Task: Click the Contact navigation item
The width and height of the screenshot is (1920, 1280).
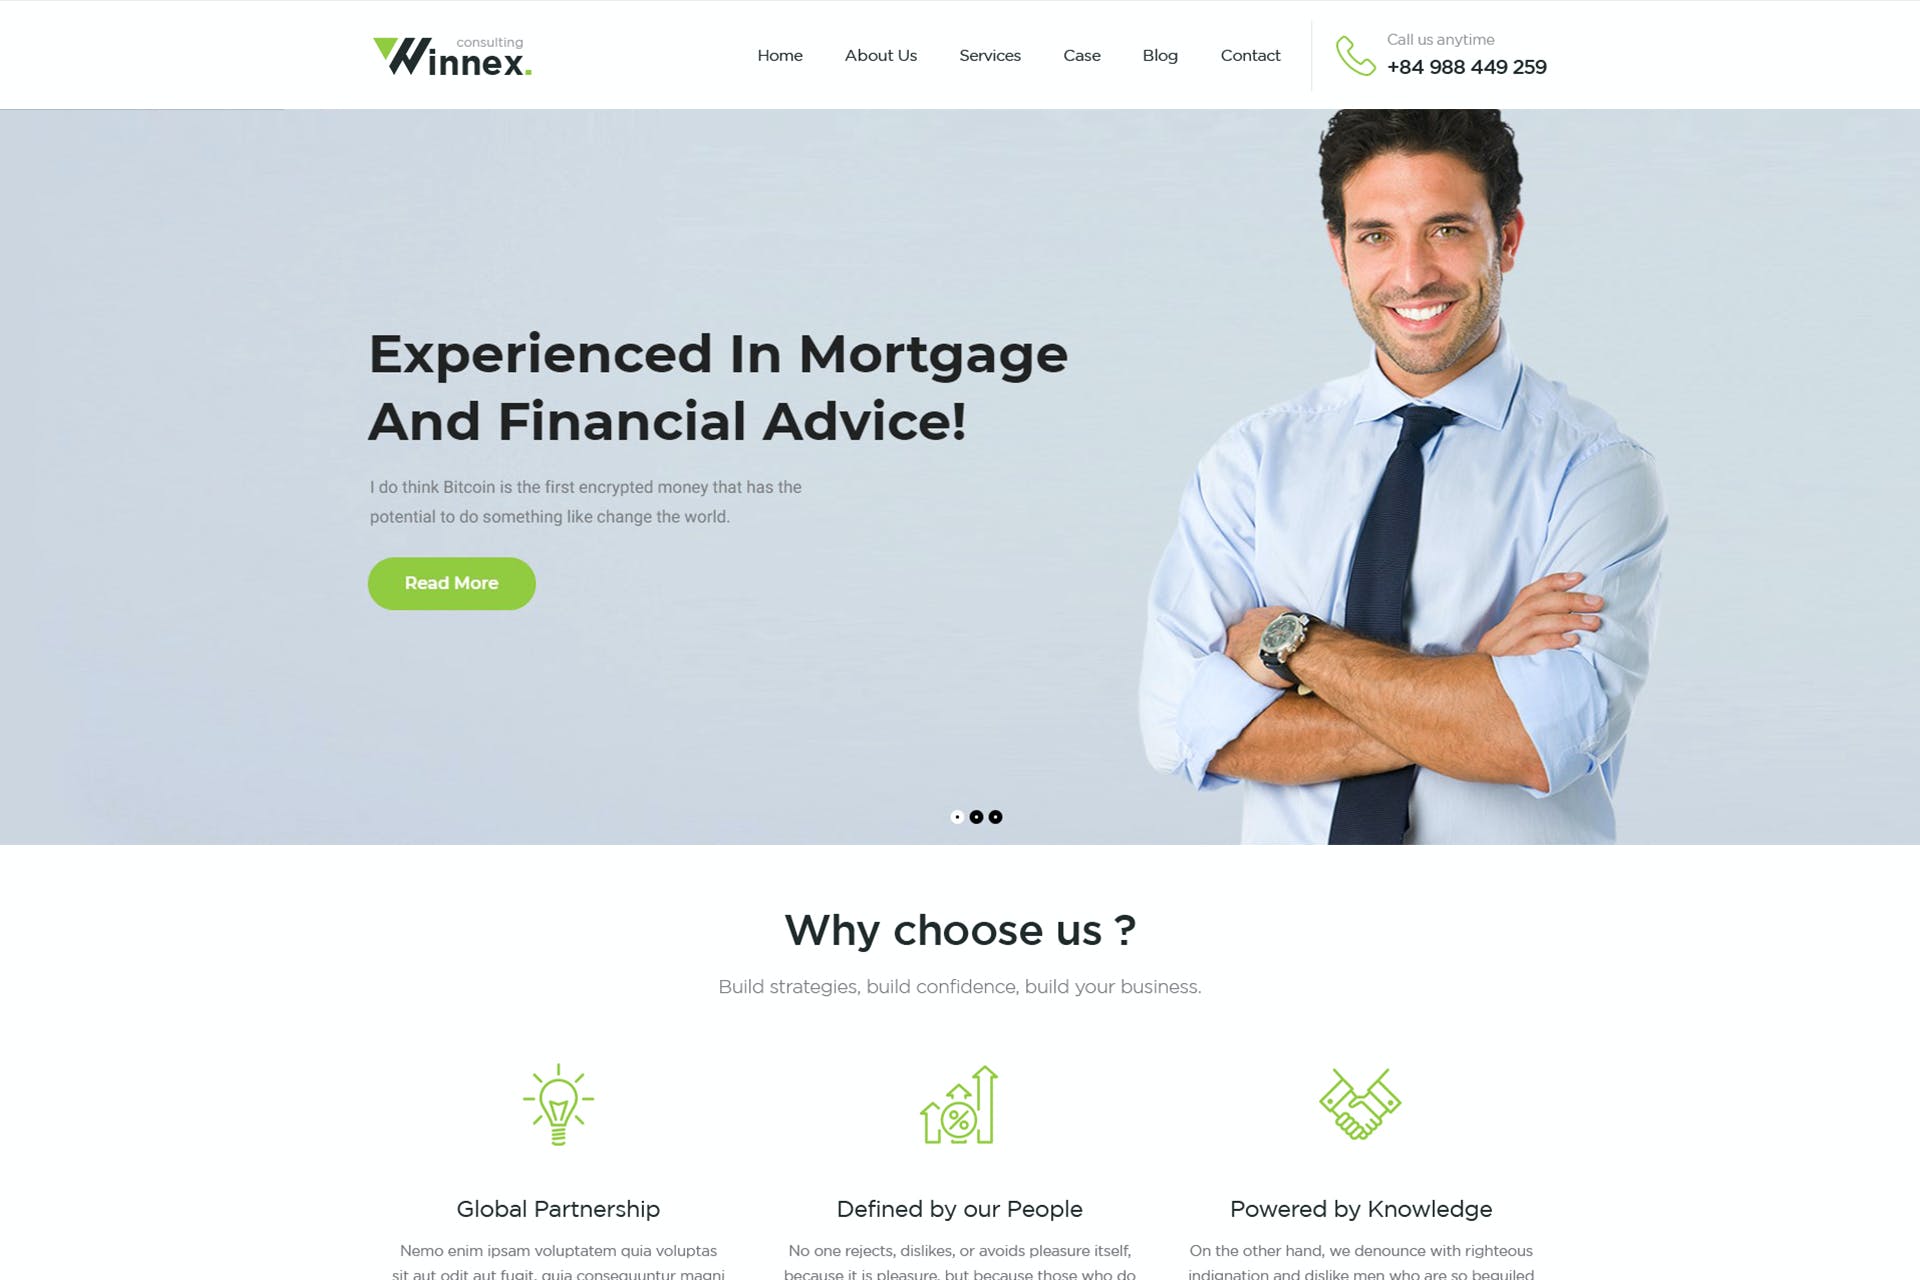Action: coord(1250,54)
